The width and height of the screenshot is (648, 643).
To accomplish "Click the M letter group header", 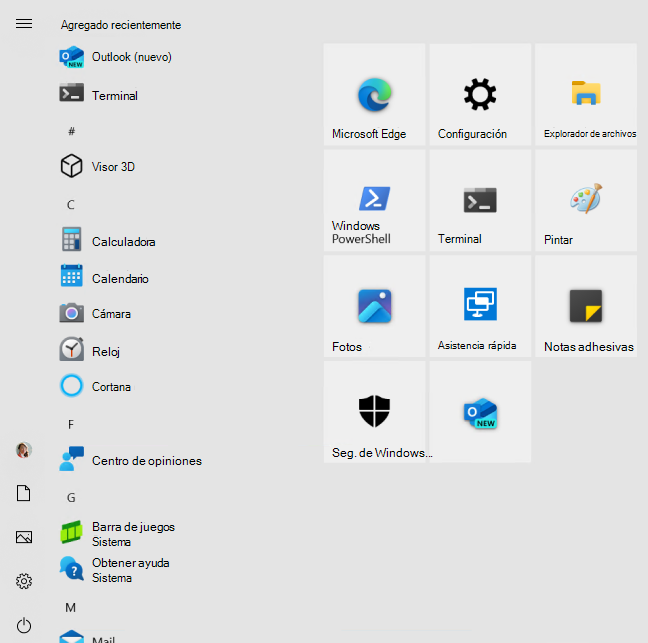I will point(71,607).
